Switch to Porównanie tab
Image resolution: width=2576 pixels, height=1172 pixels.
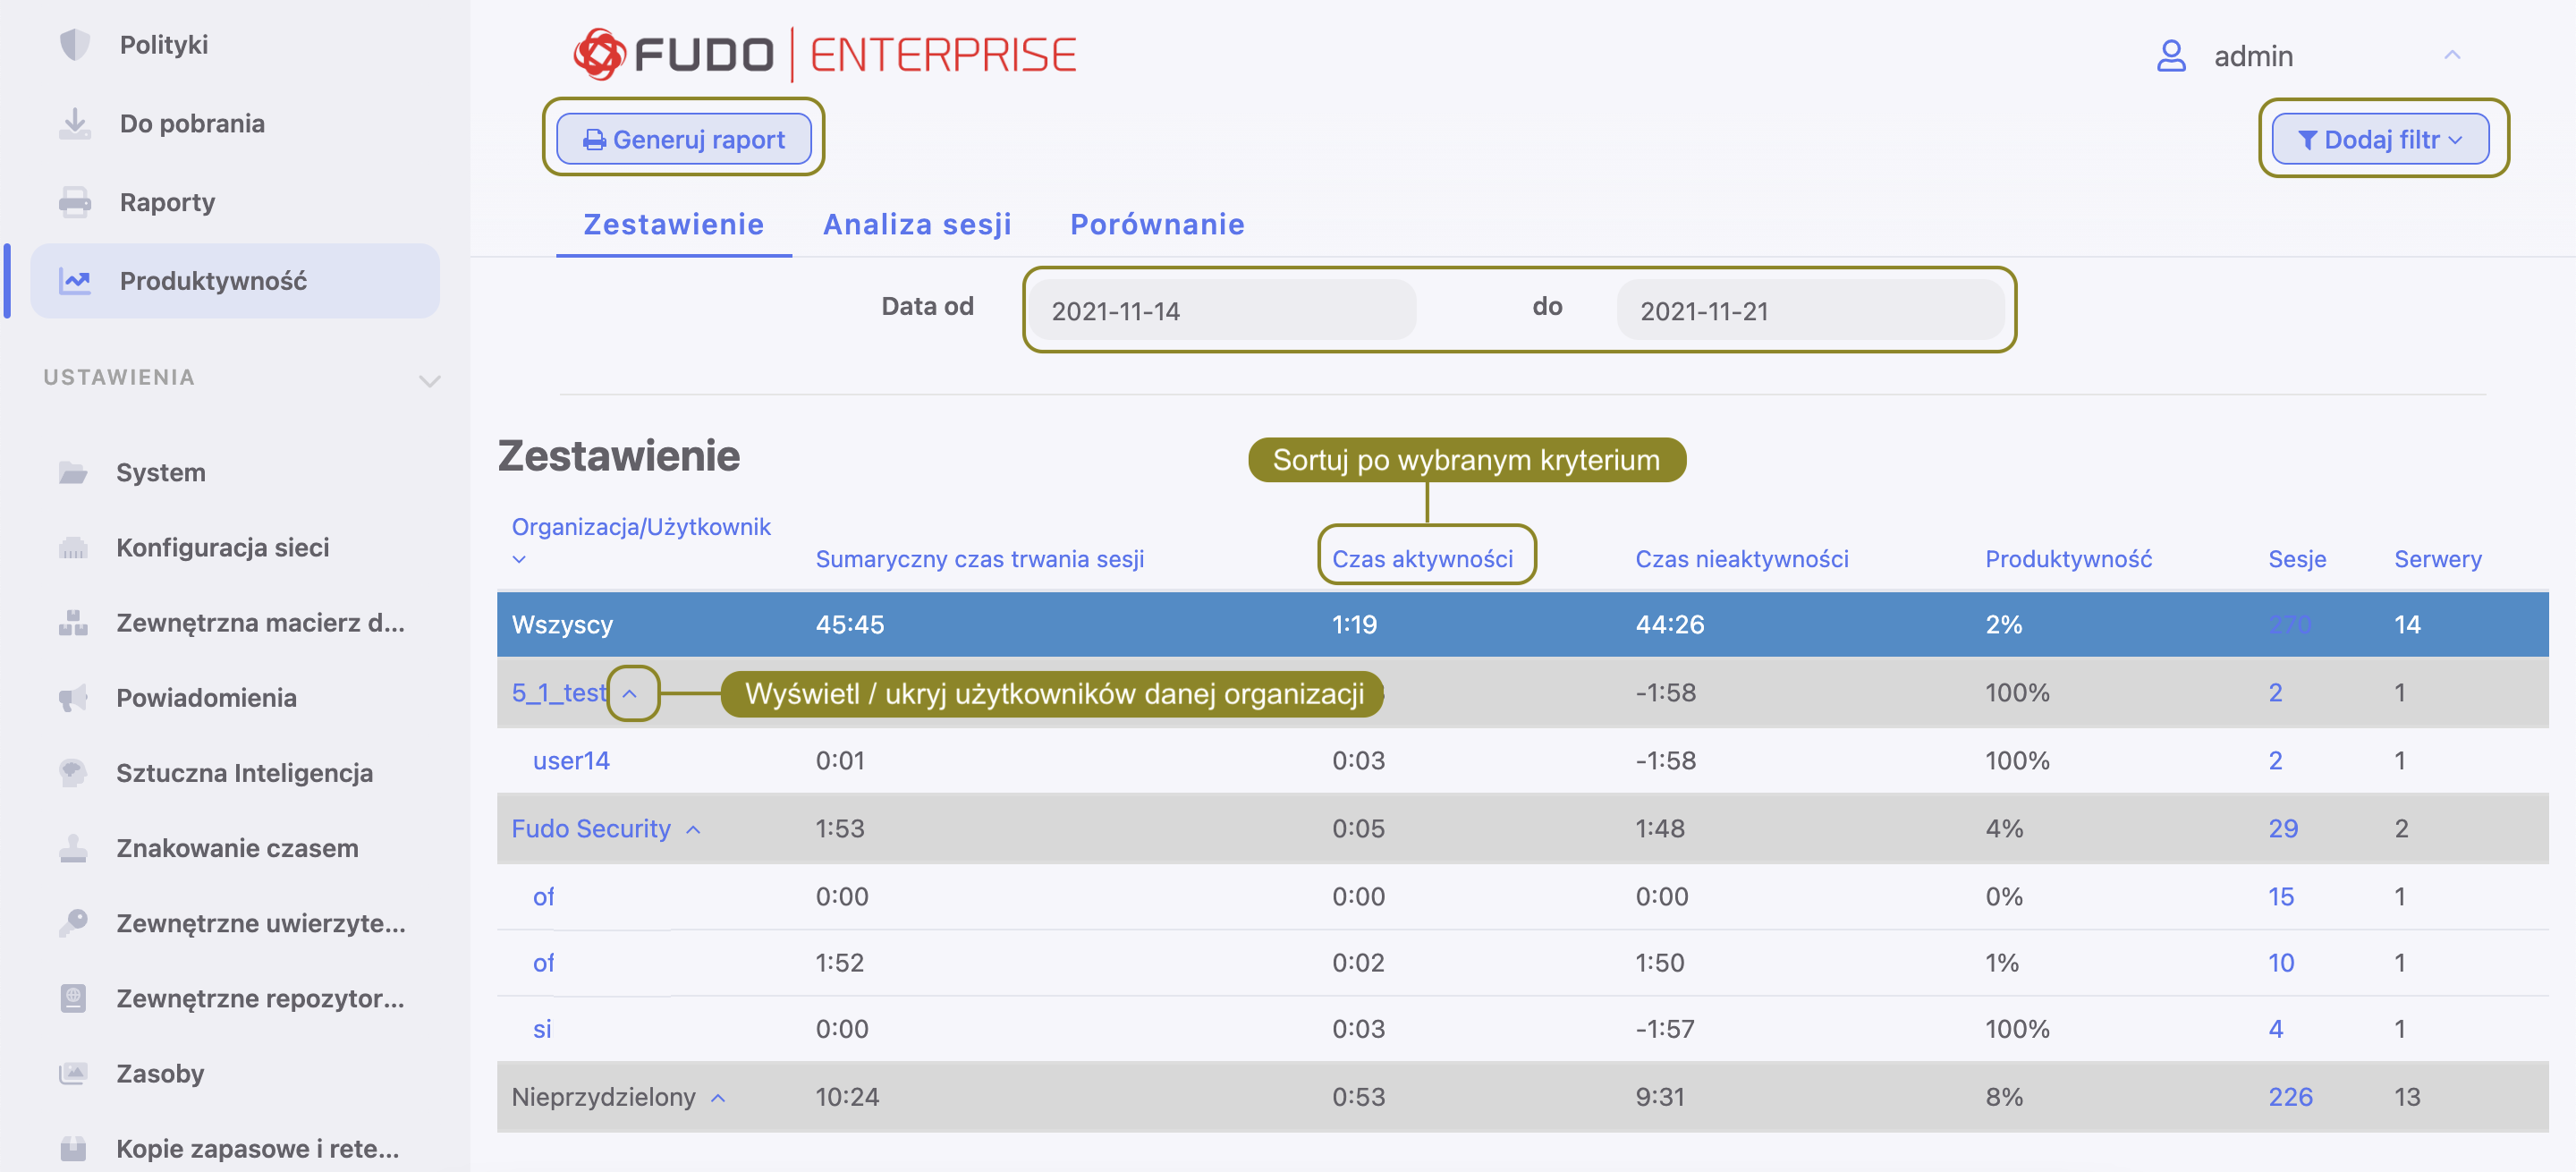pos(1157,224)
